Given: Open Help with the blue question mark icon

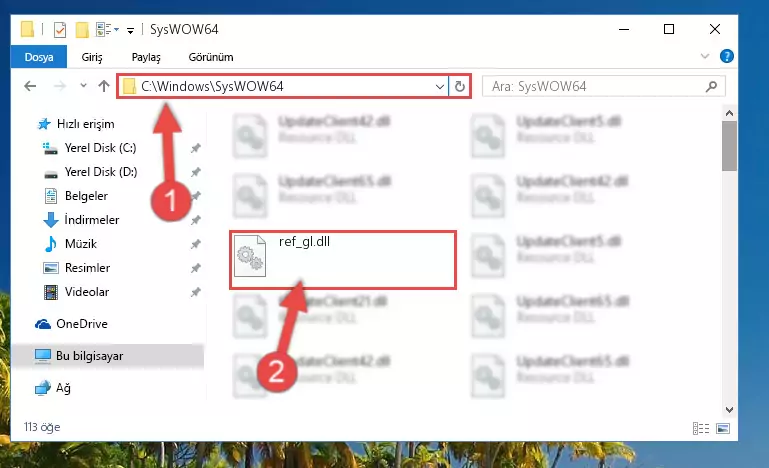Looking at the screenshot, I should 726,56.
